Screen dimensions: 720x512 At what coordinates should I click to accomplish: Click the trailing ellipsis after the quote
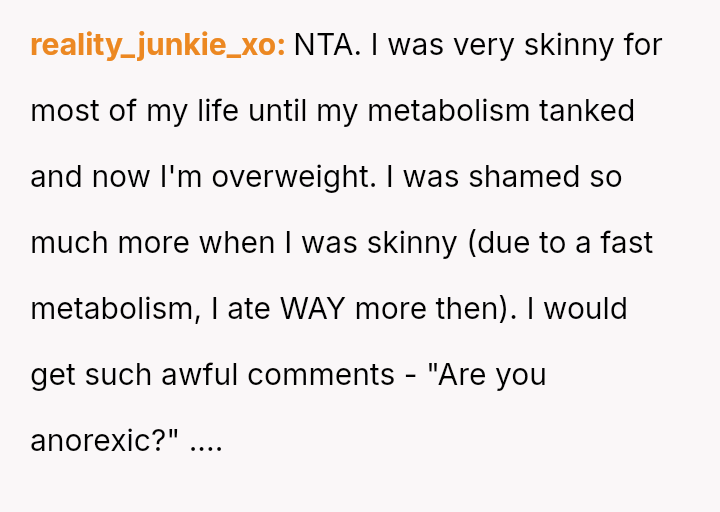pyautogui.click(x=205, y=440)
